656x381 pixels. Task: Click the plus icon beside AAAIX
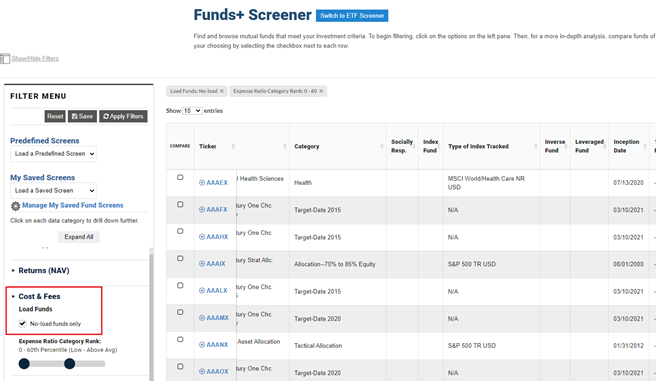click(202, 263)
